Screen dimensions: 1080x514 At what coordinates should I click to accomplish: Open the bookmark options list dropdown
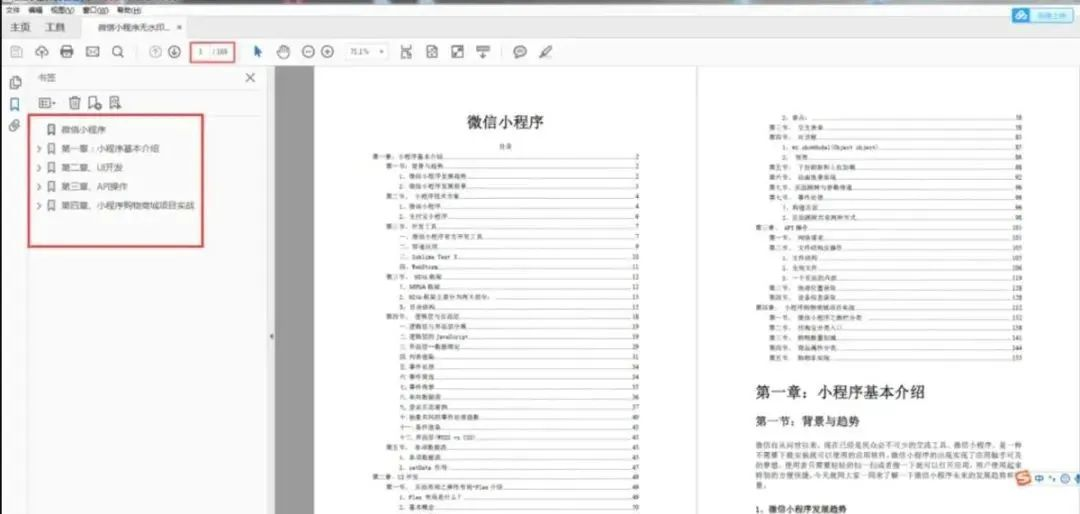[48, 103]
